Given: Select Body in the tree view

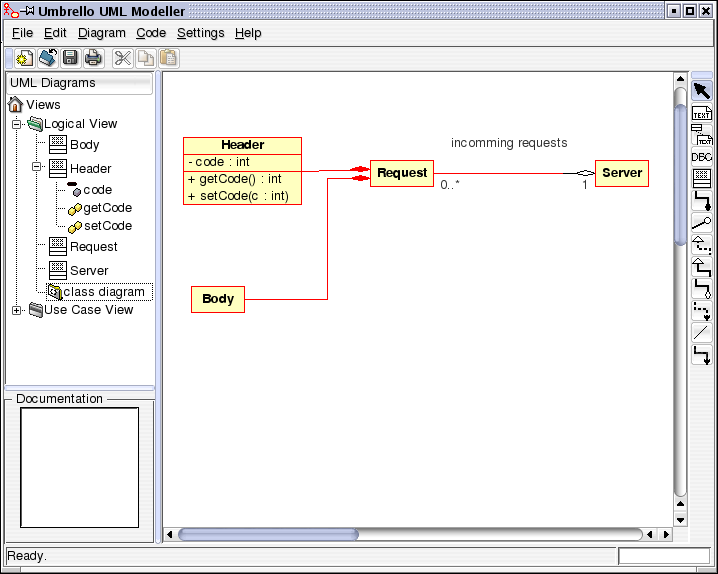Looking at the screenshot, I should click(x=85, y=145).
